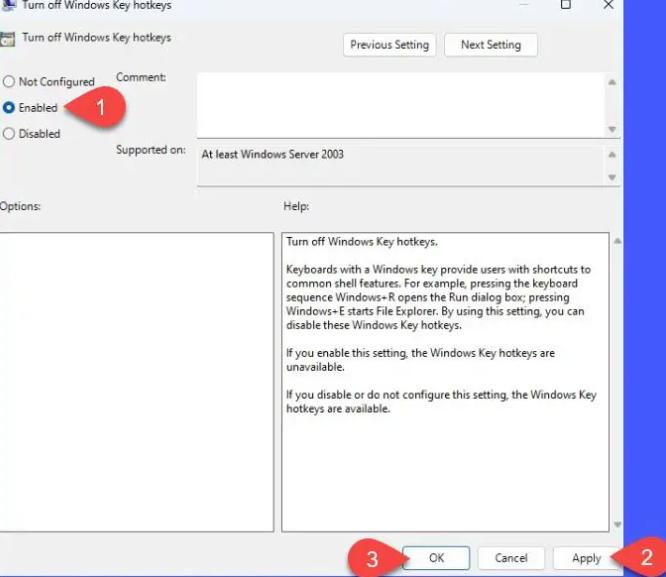Screen dimensions: 666x577
Task: Click the sentence starting 'If you disable or do not configure'
Action: pyautogui.click(x=441, y=402)
